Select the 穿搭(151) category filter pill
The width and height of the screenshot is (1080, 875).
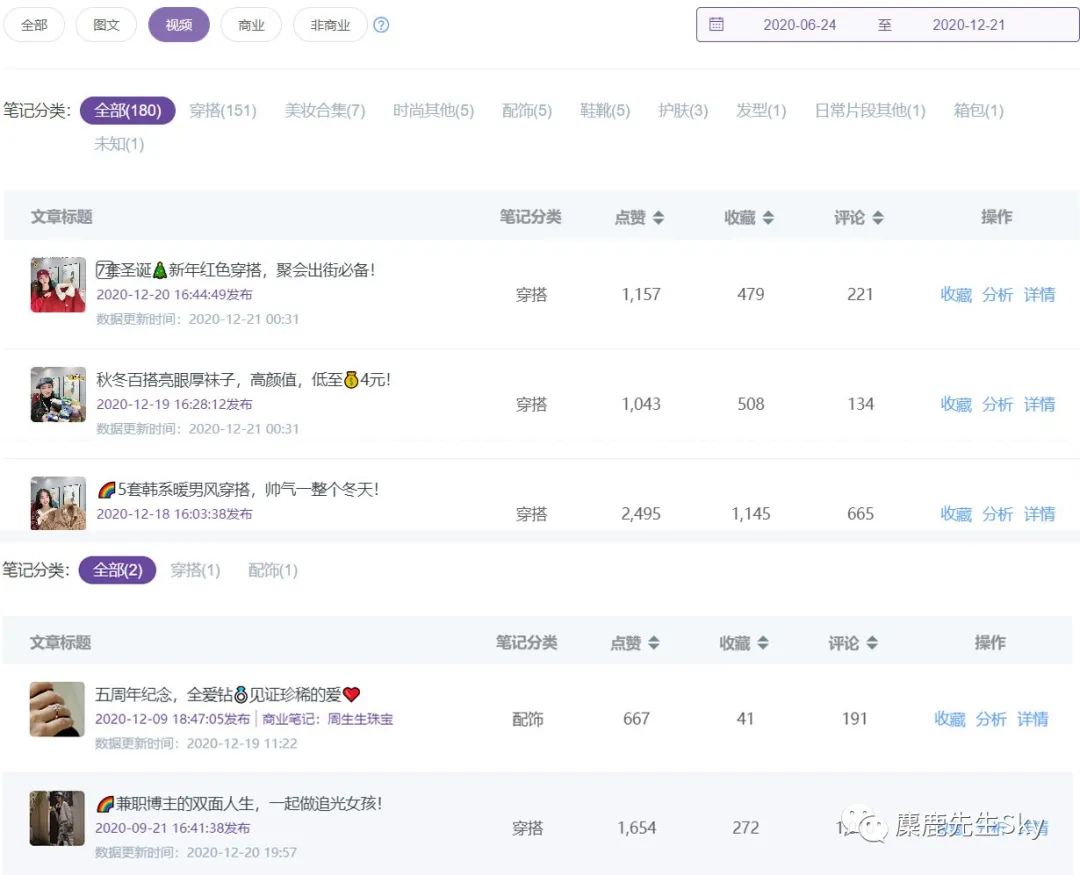point(222,111)
